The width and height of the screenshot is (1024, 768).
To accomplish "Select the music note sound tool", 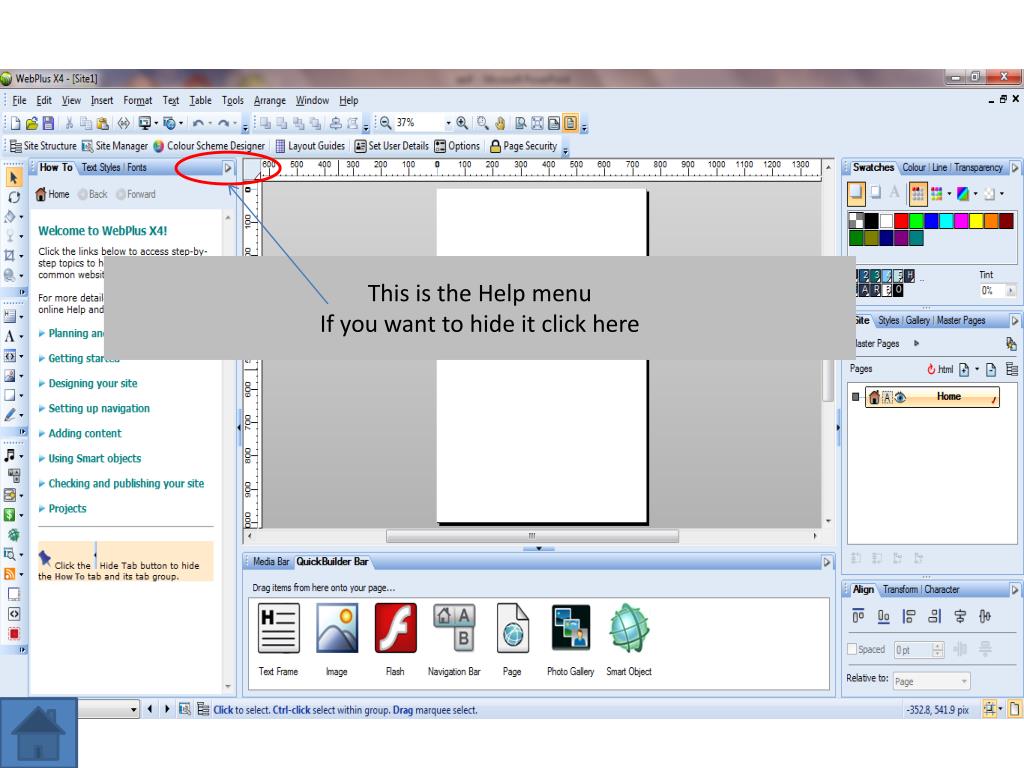I will 10,455.
